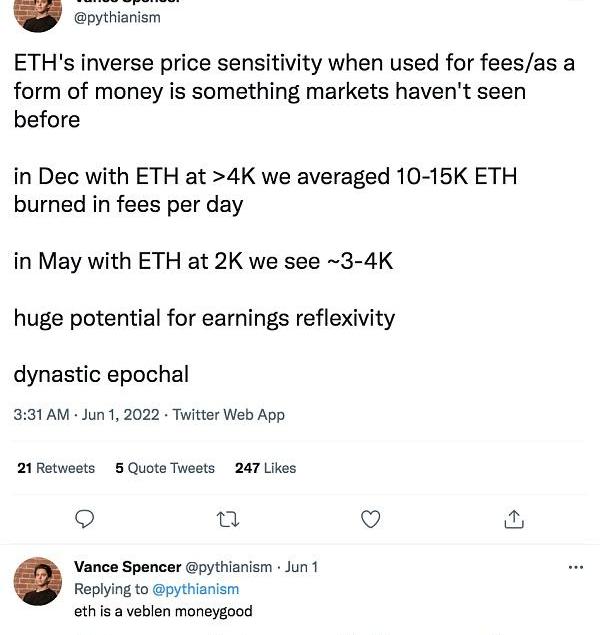Click the @pythianism link after Replying to

point(195,589)
